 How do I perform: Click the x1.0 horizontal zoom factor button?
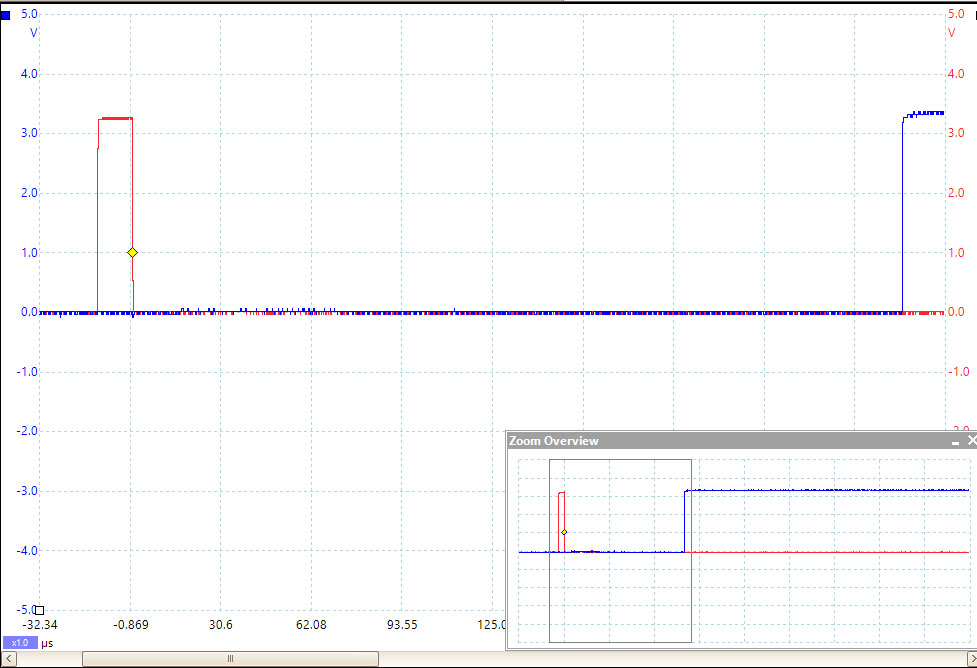[20, 643]
